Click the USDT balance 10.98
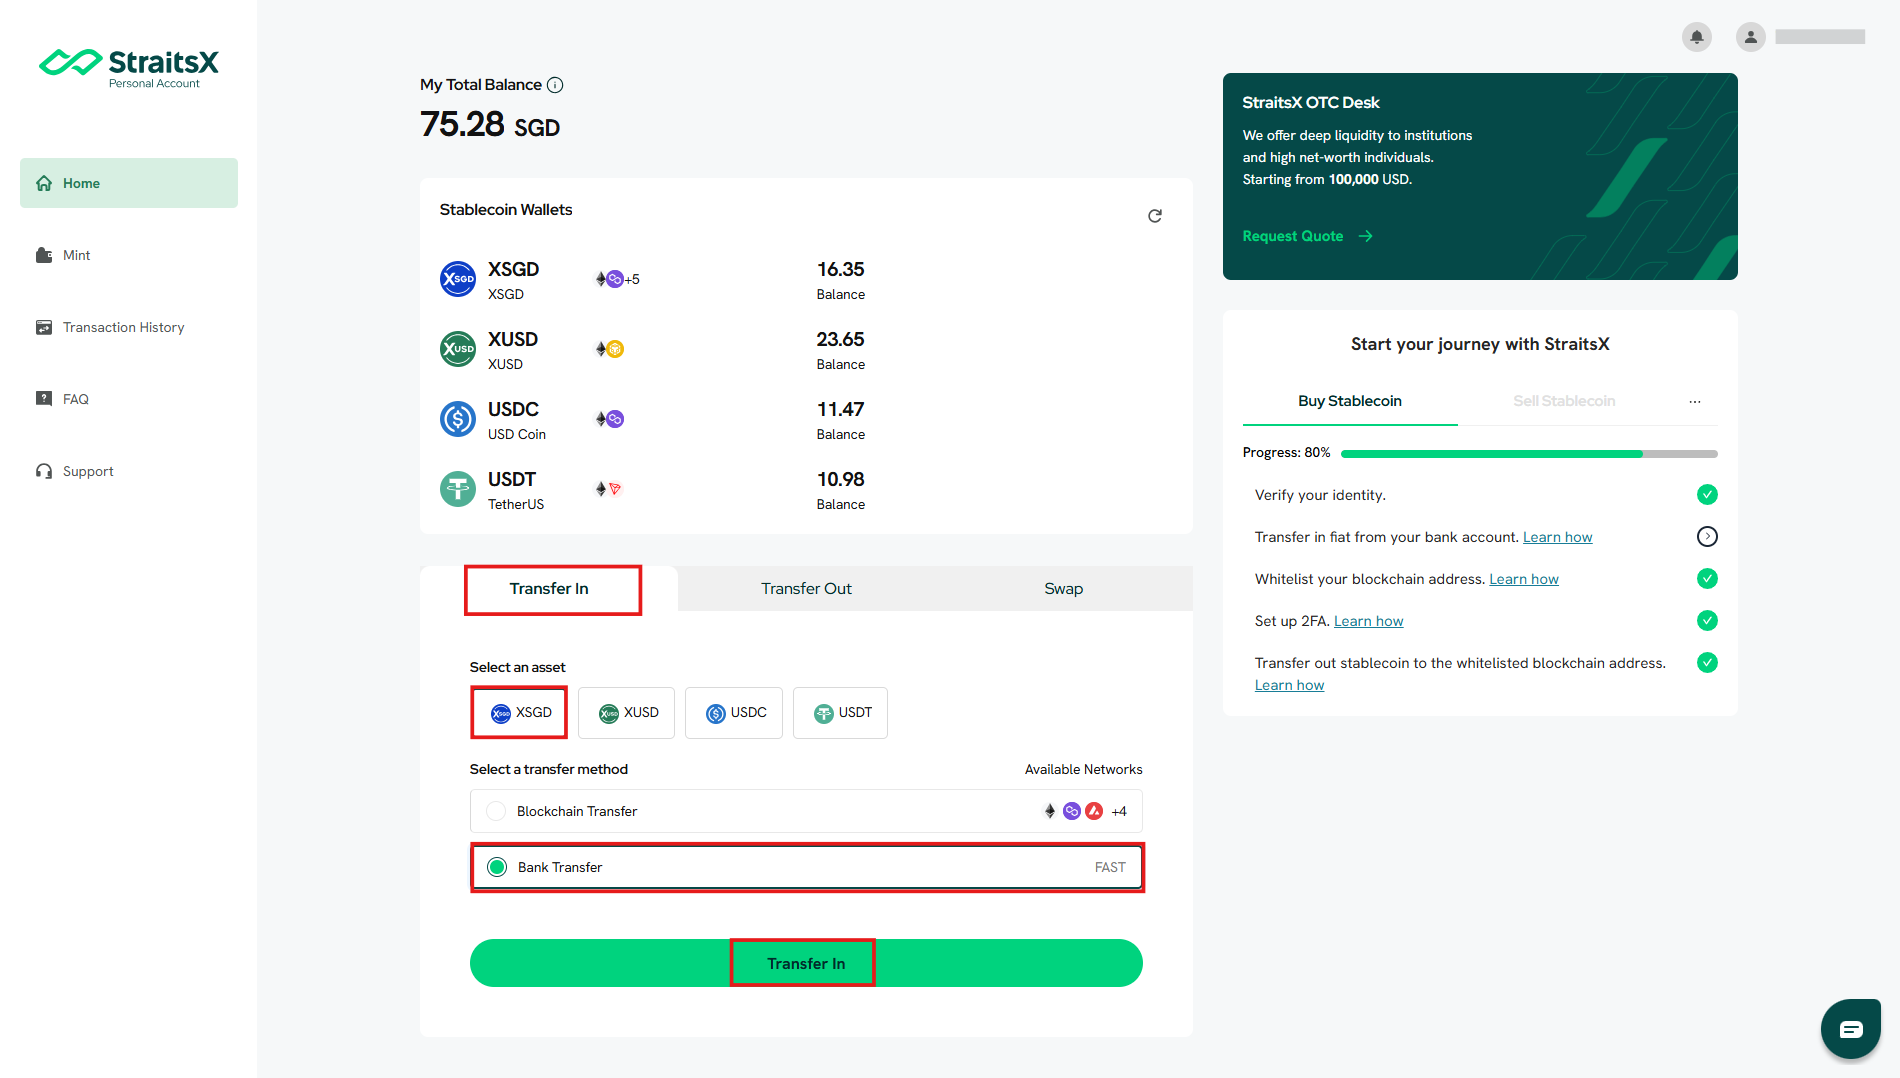Viewport: 1900px width, 1078px height. [x=840, y=480]
